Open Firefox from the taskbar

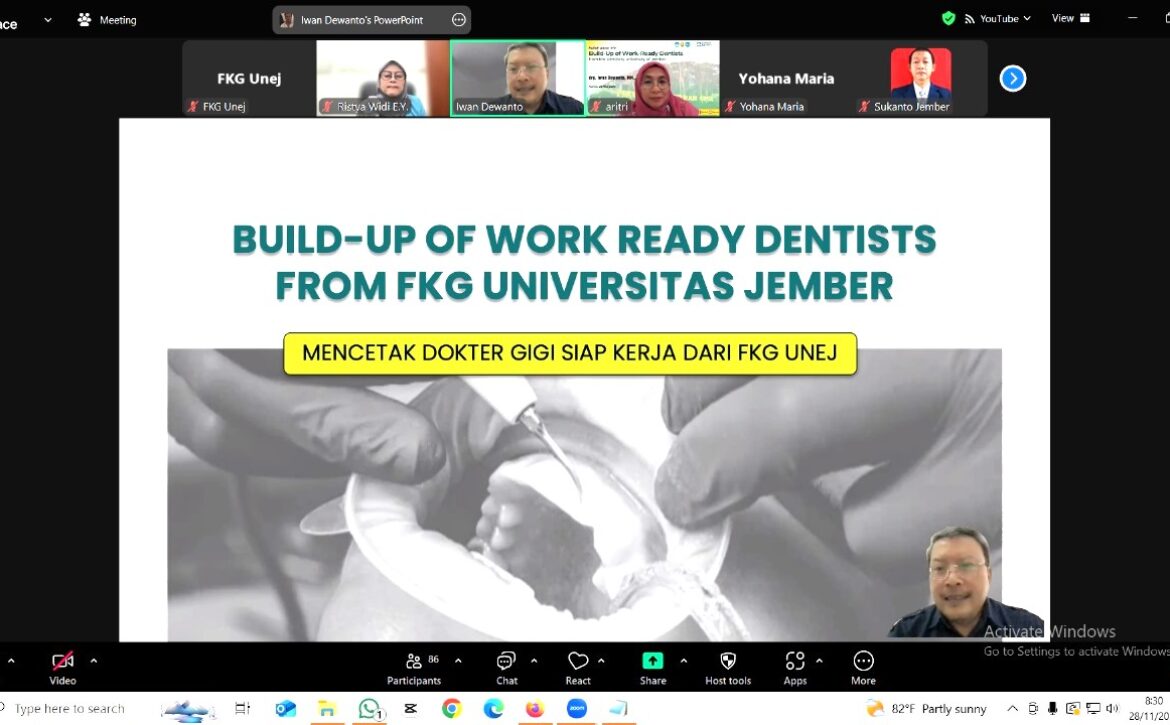(x=535, y=709)
